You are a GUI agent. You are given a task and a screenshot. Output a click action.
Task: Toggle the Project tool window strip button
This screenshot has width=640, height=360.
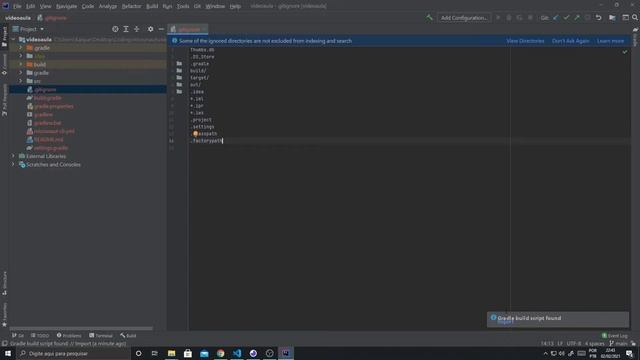[4, 37]
